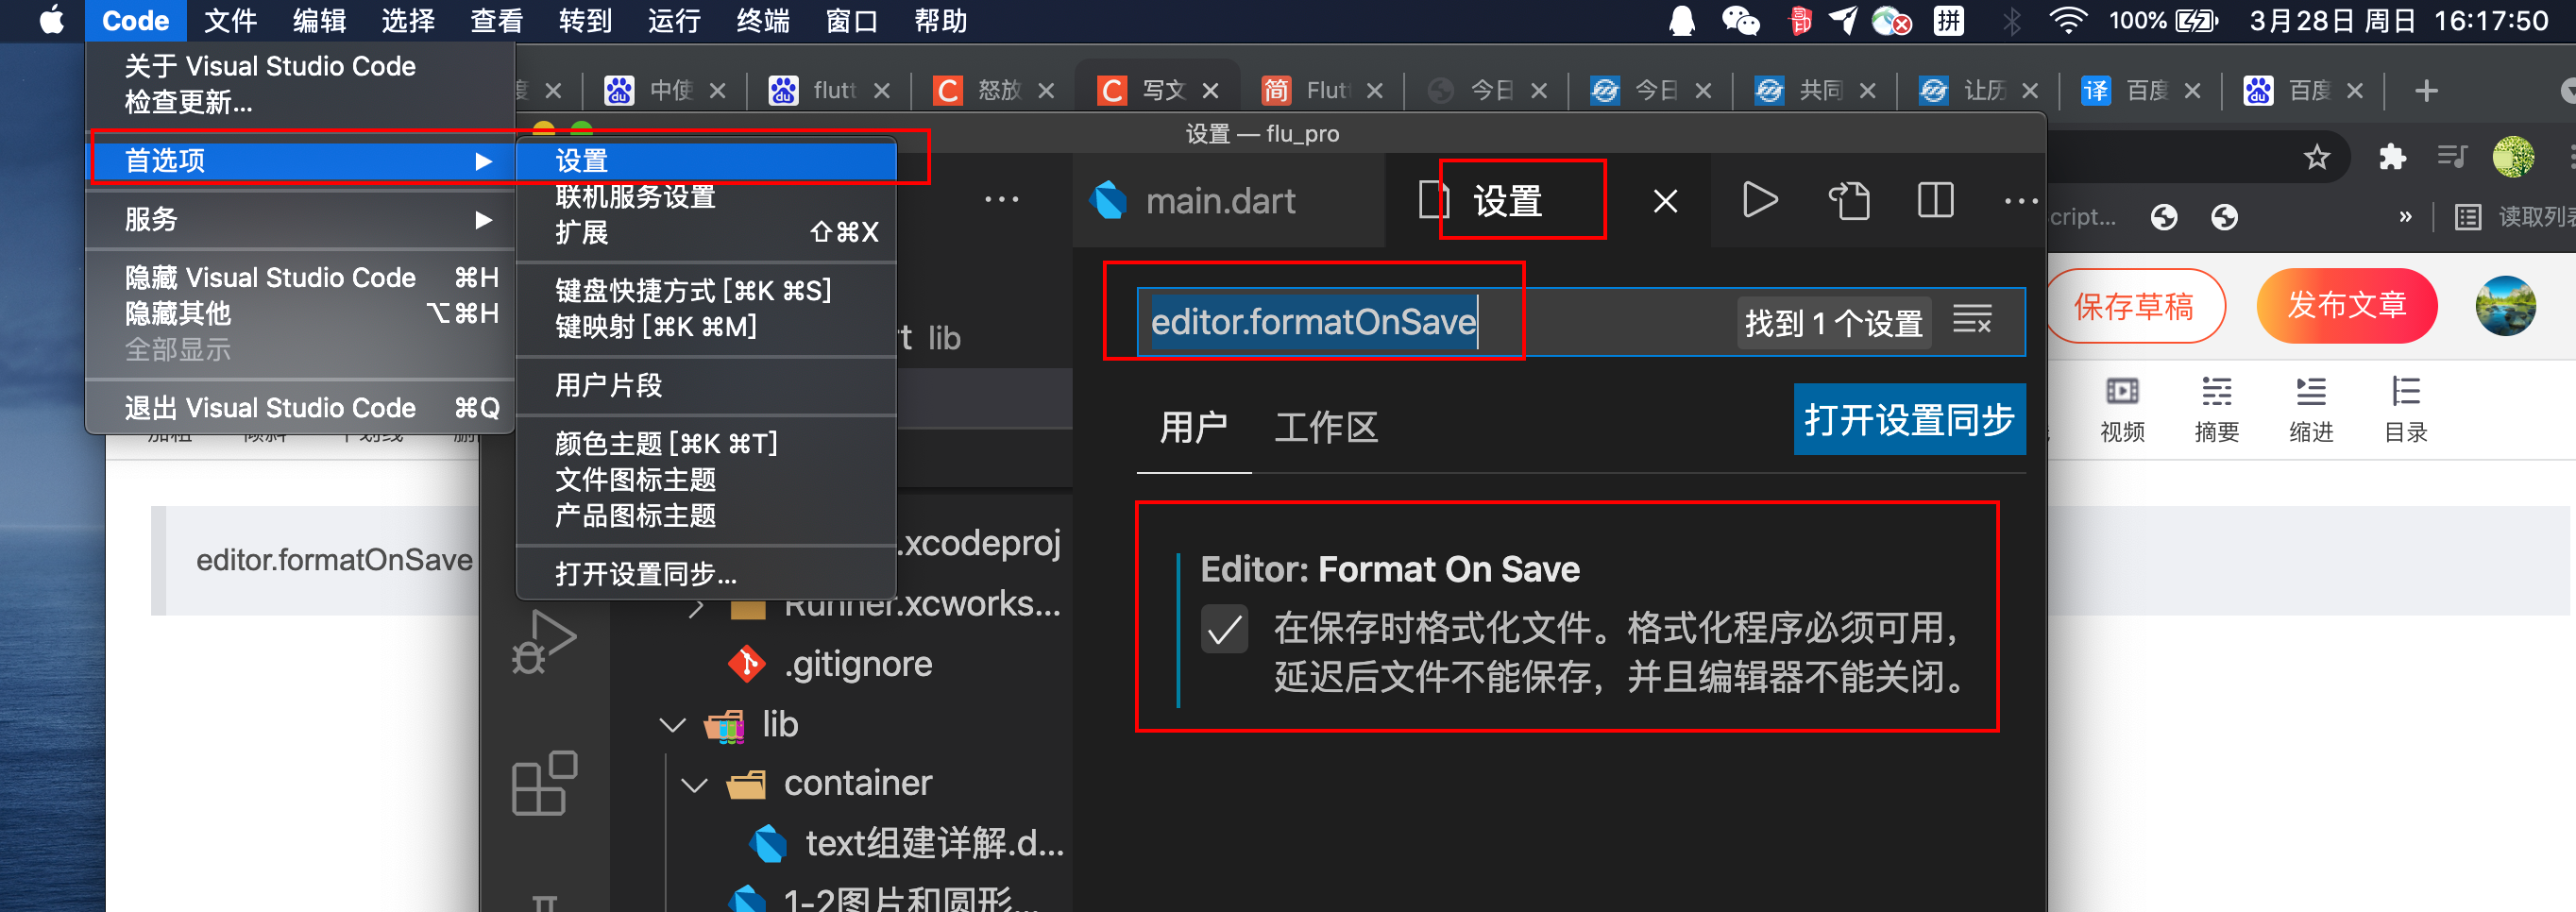2576x912 pixels.
Task: Switch to the 工作区 settings tab
Action: (1325, 428)
